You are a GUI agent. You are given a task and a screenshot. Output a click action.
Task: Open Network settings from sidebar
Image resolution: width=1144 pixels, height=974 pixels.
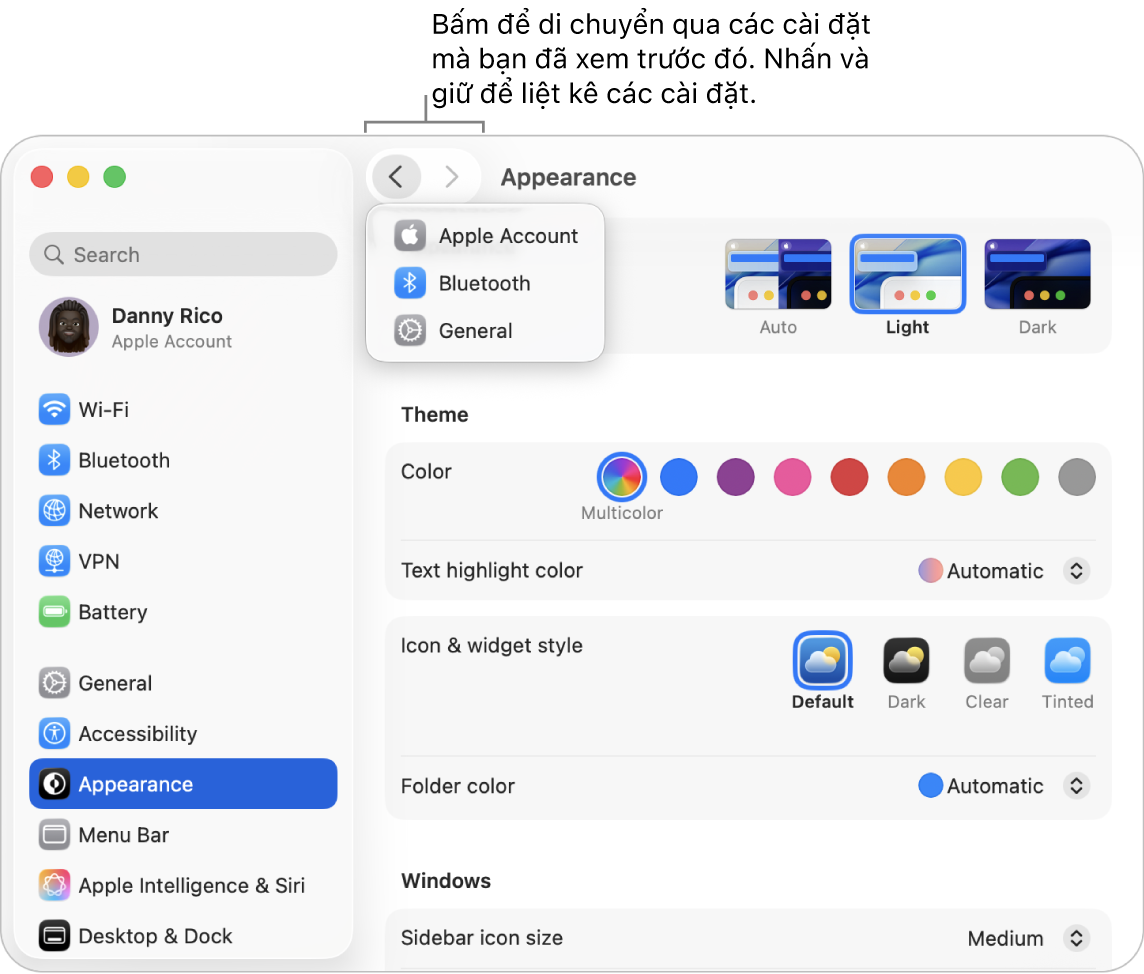[118, 511]
